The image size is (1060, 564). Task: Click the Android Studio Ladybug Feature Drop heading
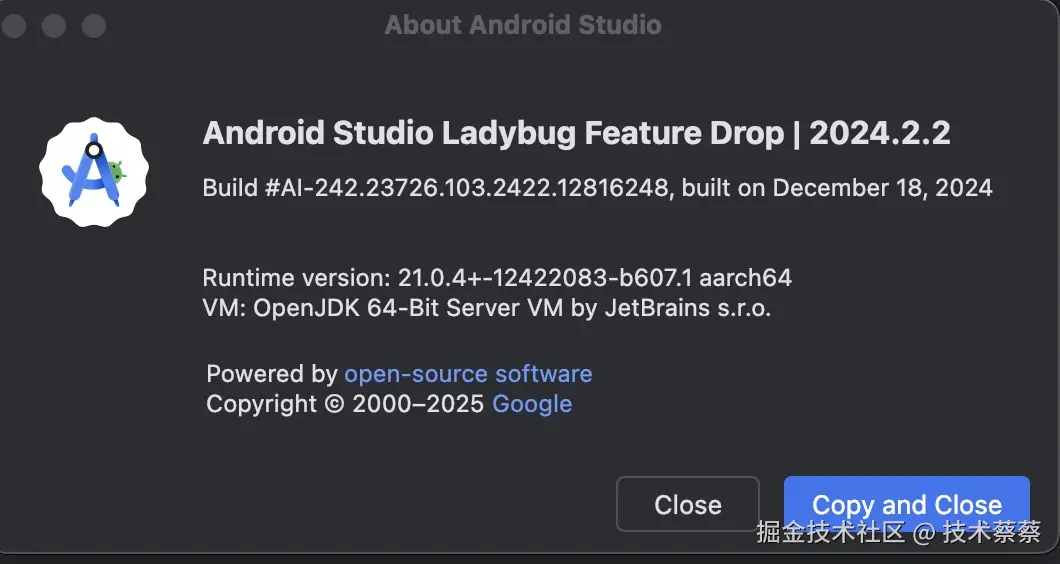tap(492, 133)
